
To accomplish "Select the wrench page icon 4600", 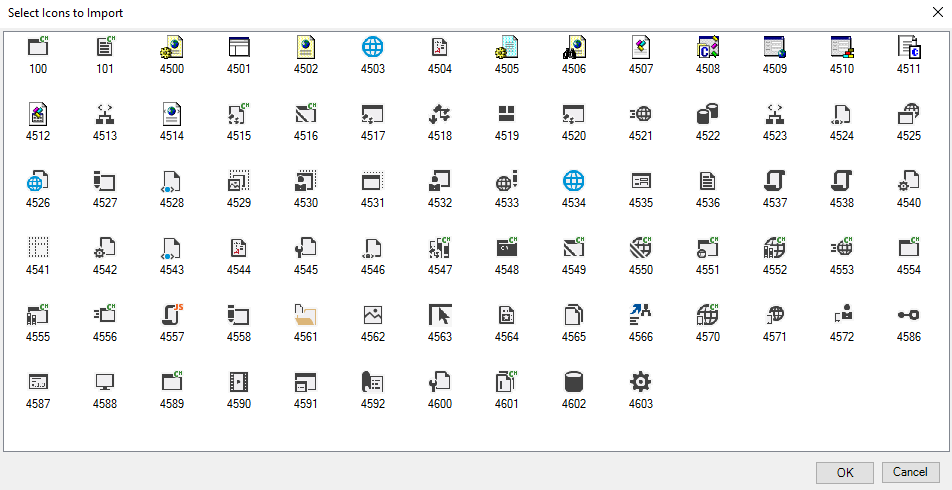I will click(x=440, y=381).
